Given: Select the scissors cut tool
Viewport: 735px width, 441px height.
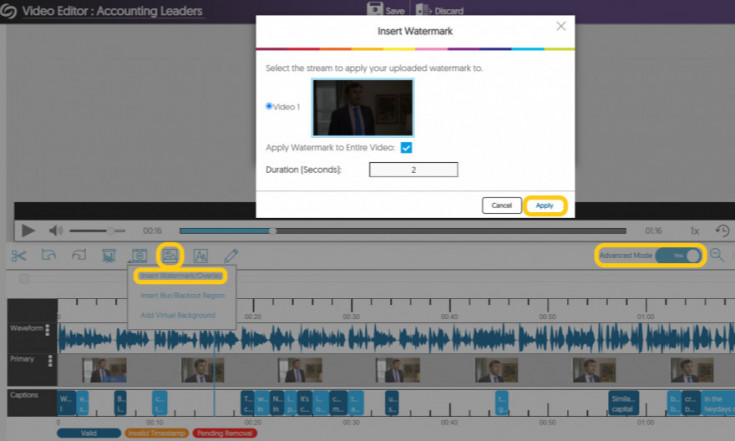Looking at the screenshot, I should coord(19,256).
